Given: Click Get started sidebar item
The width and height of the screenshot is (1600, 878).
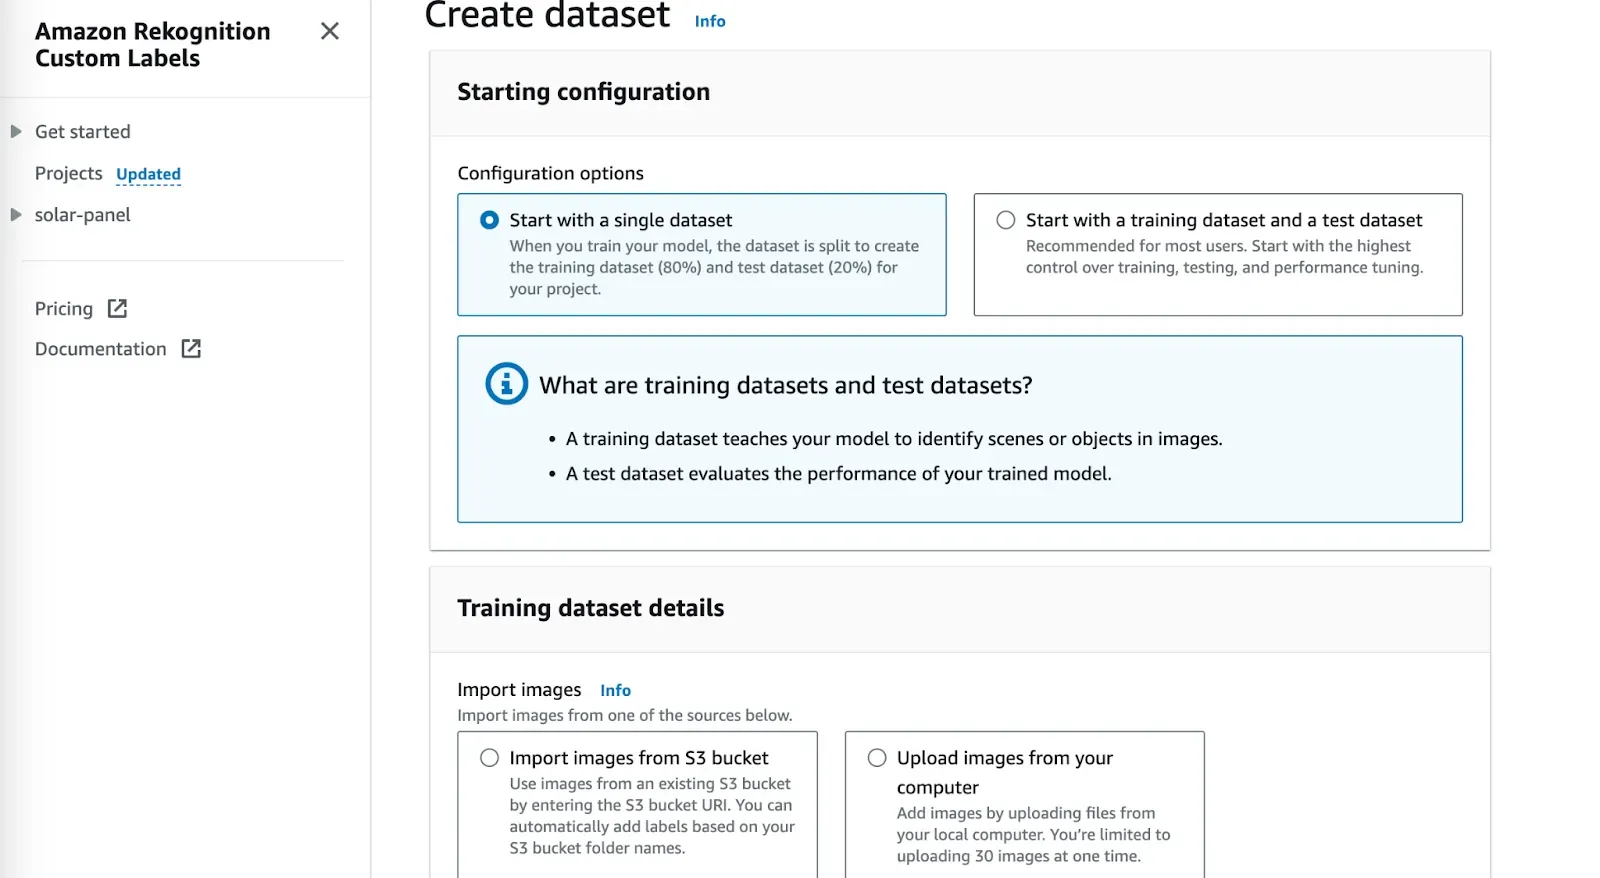Looking at the screenshot, I should [83, 132].
